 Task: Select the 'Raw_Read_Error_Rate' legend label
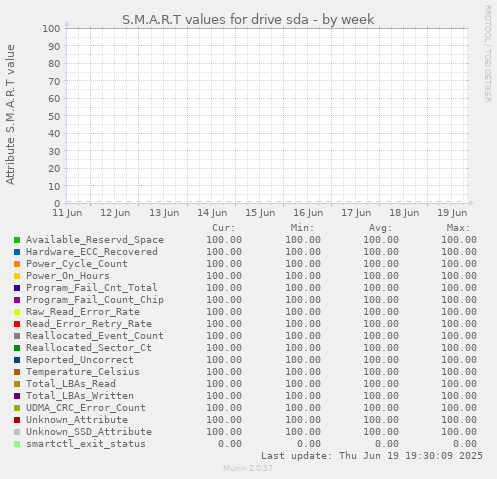coord(83,312)
